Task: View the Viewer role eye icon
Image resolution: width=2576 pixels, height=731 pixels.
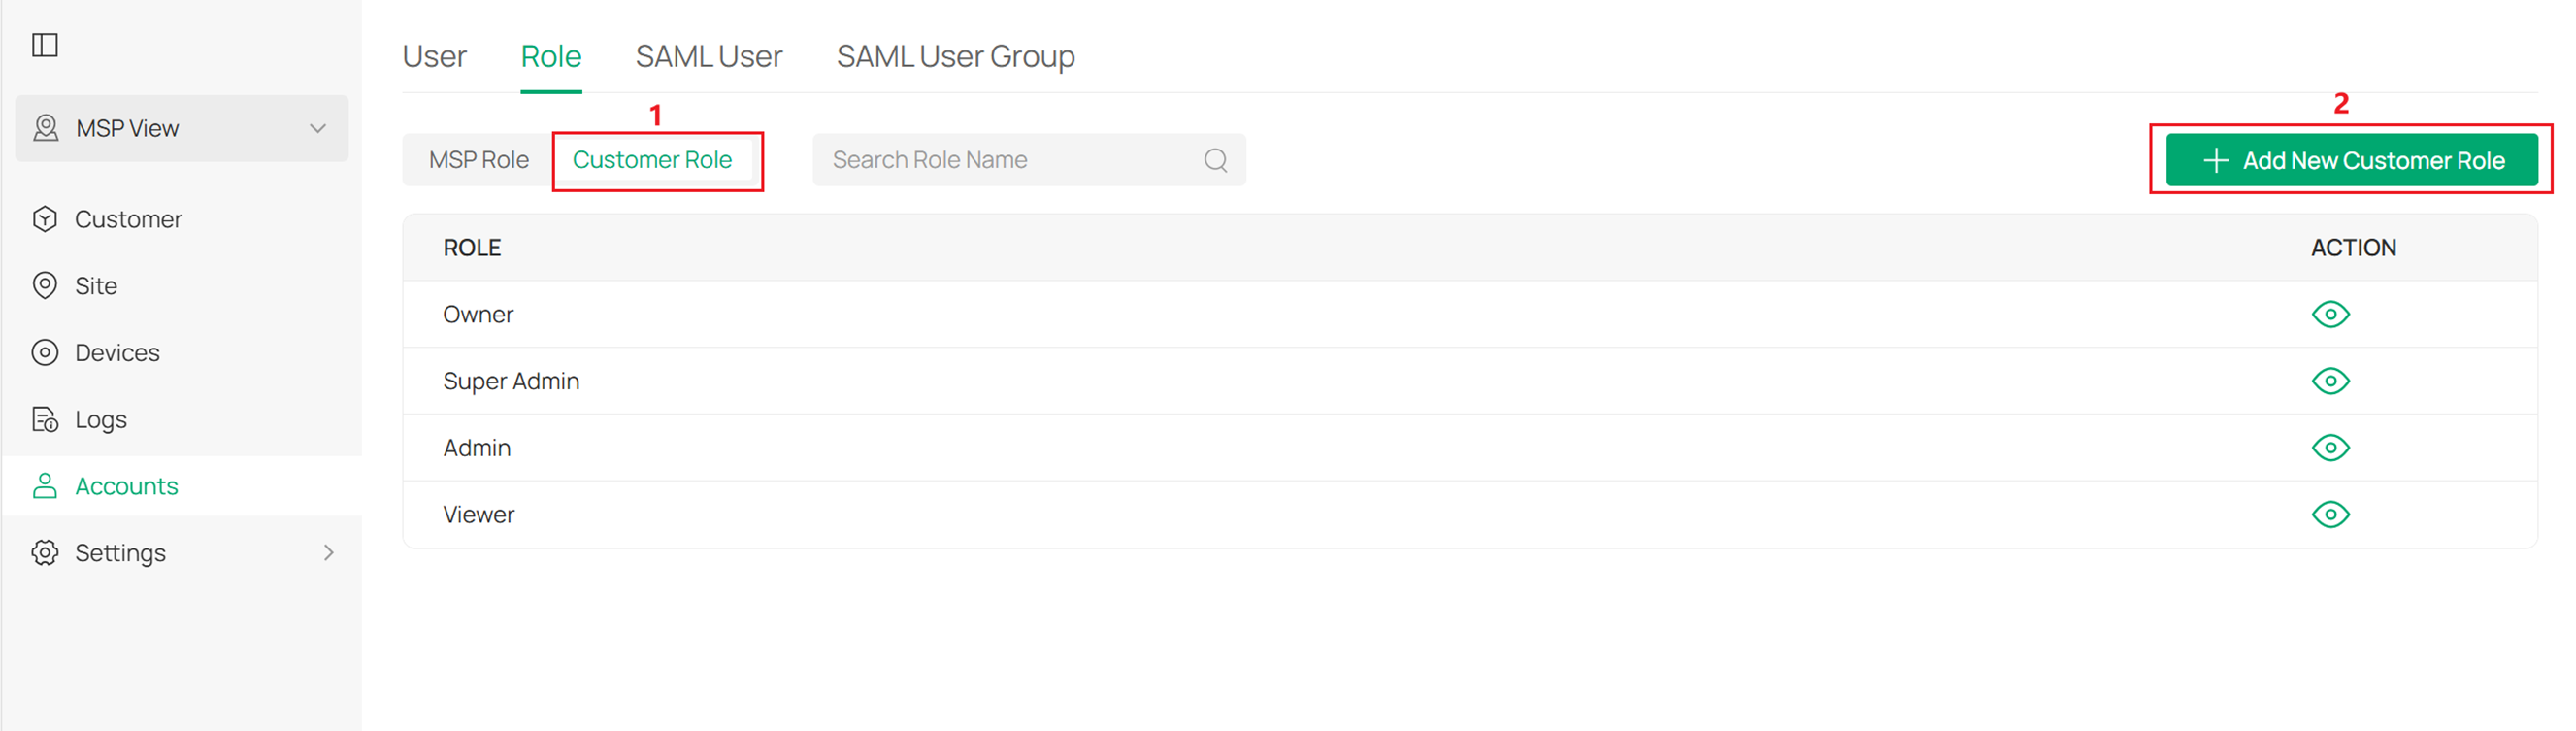Action: coord(2331,515)
